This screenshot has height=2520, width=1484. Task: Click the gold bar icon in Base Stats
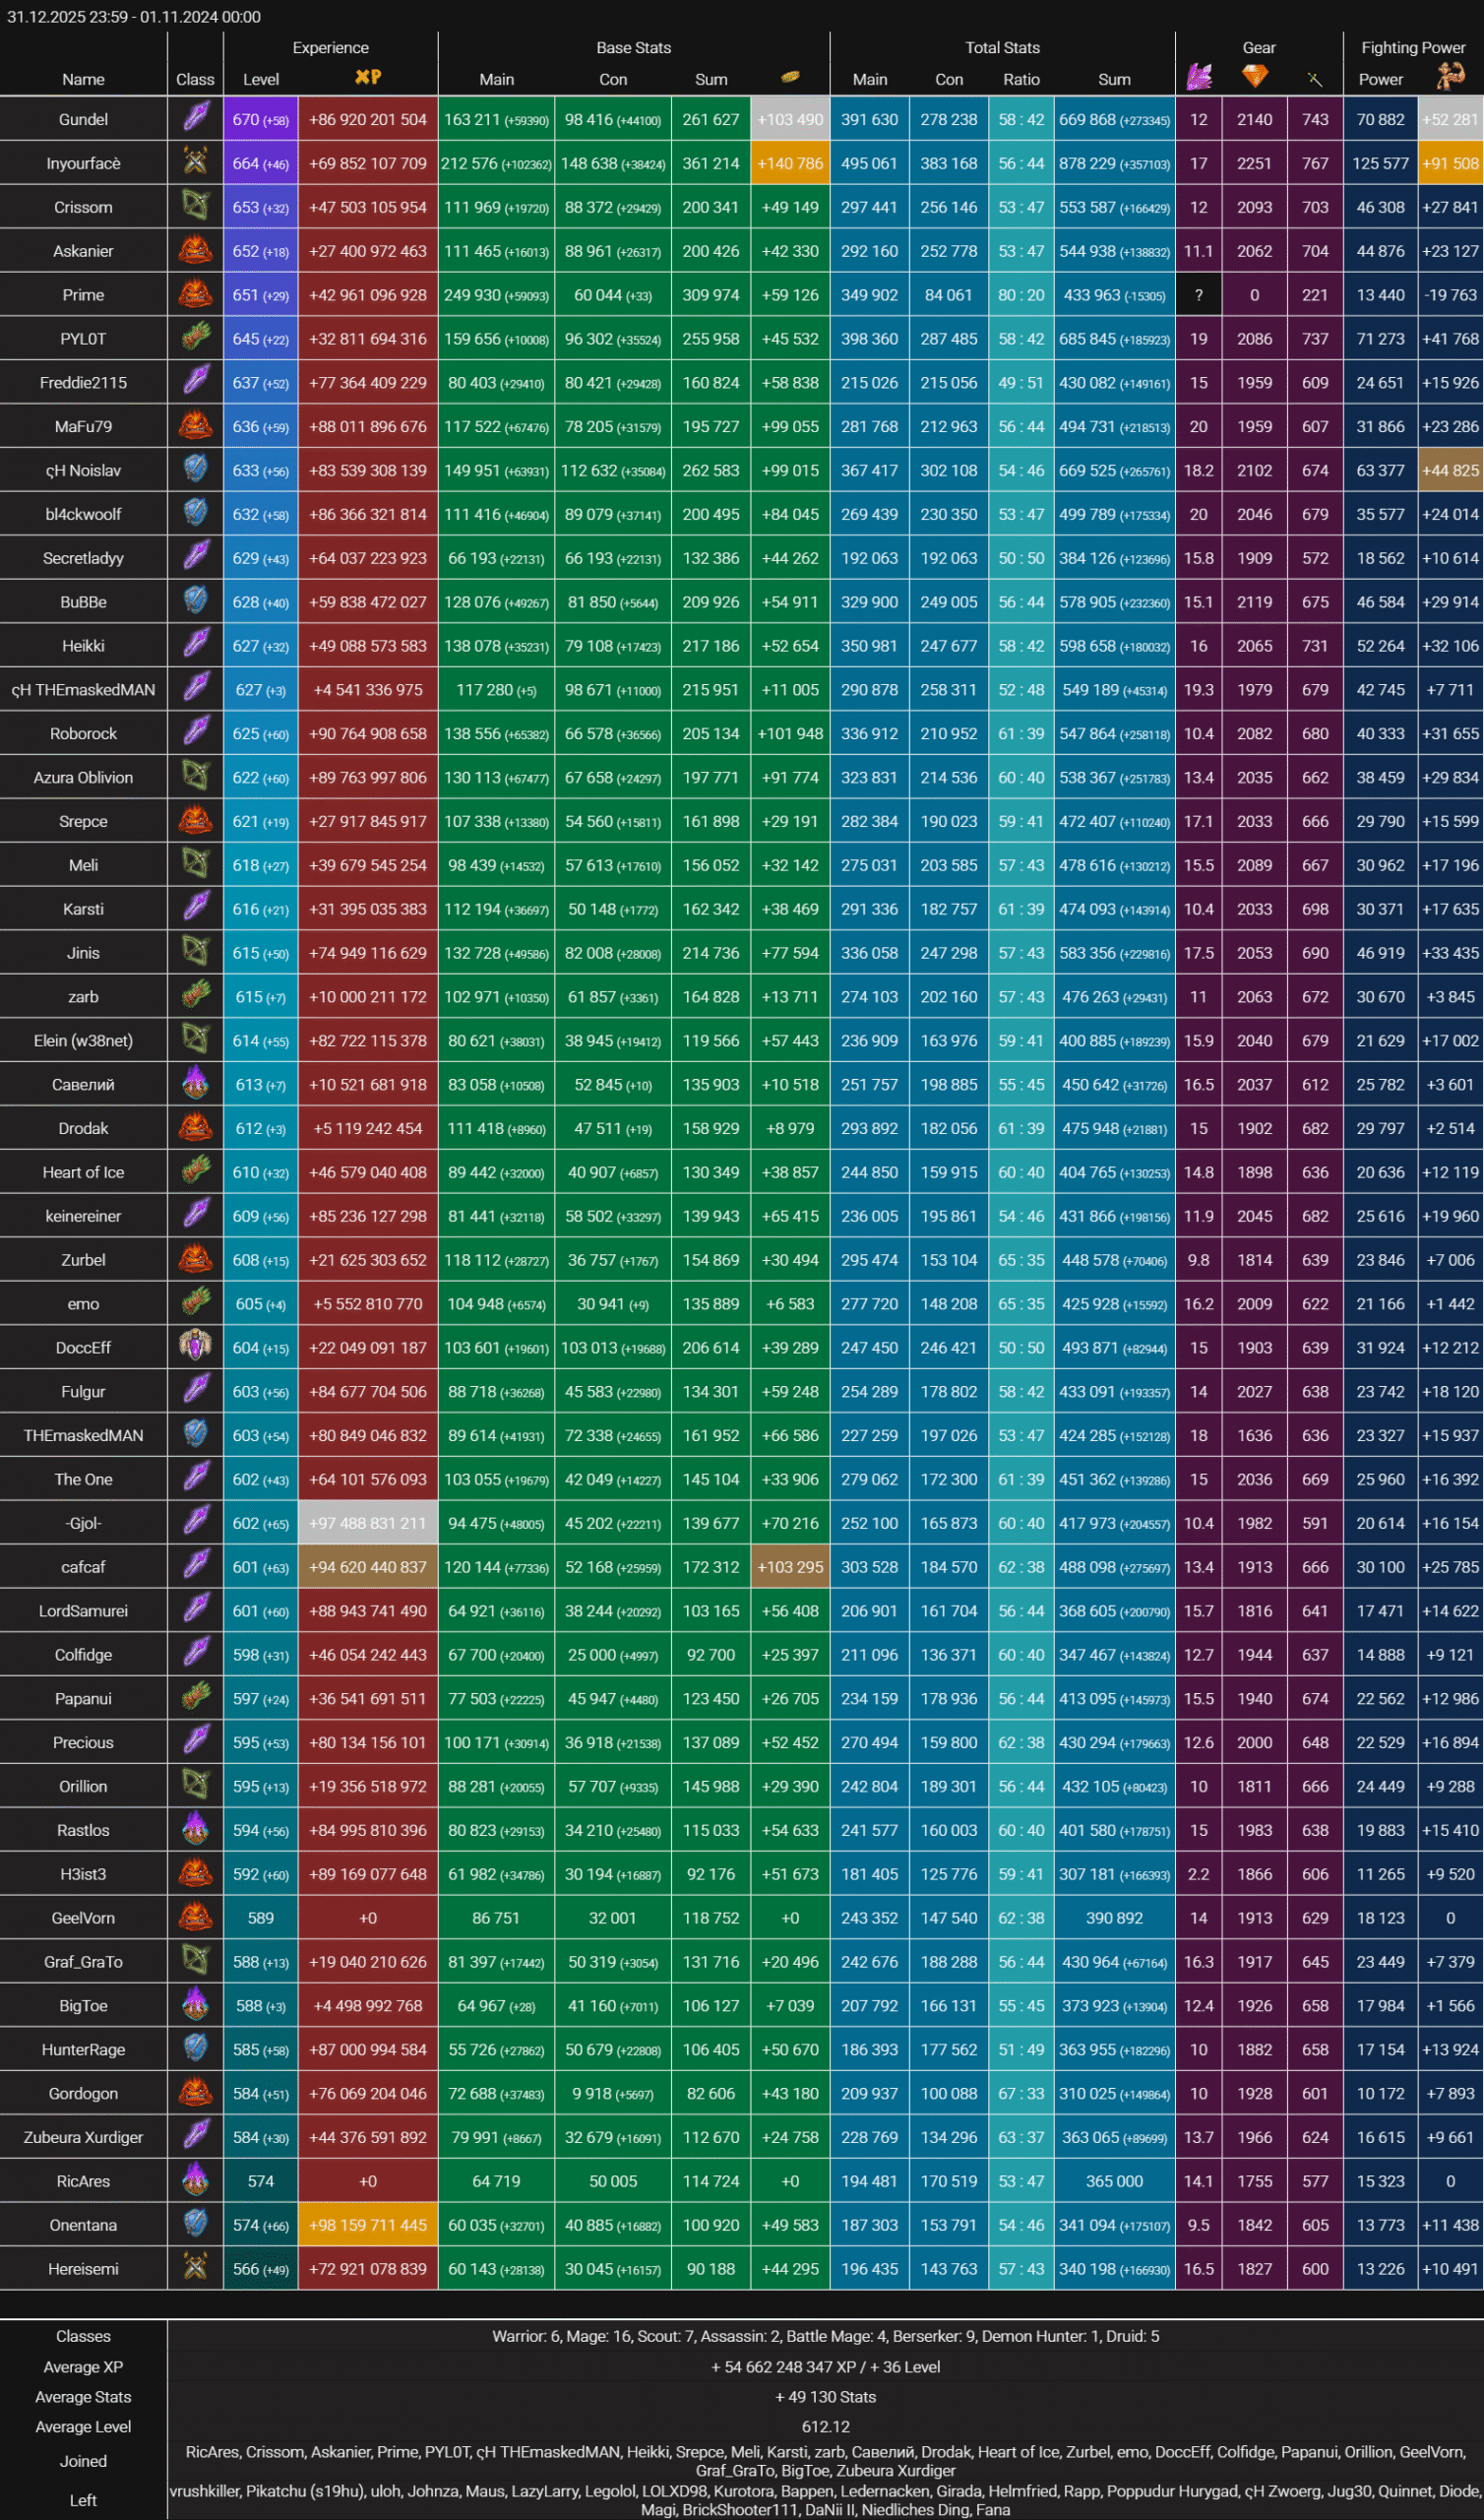coord(790,77)
